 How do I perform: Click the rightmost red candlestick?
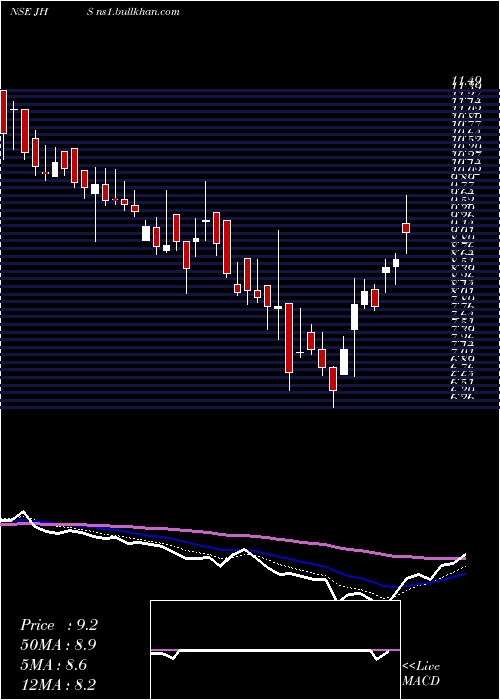[x=406, y=228]
